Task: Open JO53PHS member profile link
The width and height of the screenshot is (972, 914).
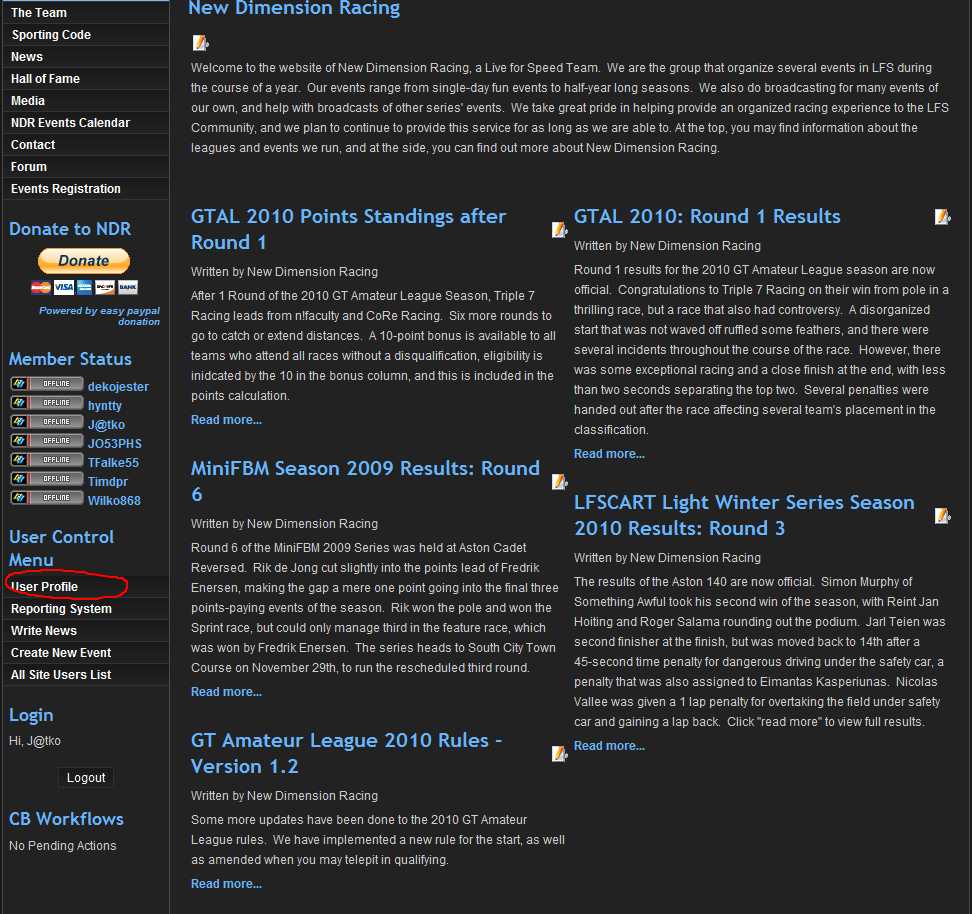Action: [115, 444]
